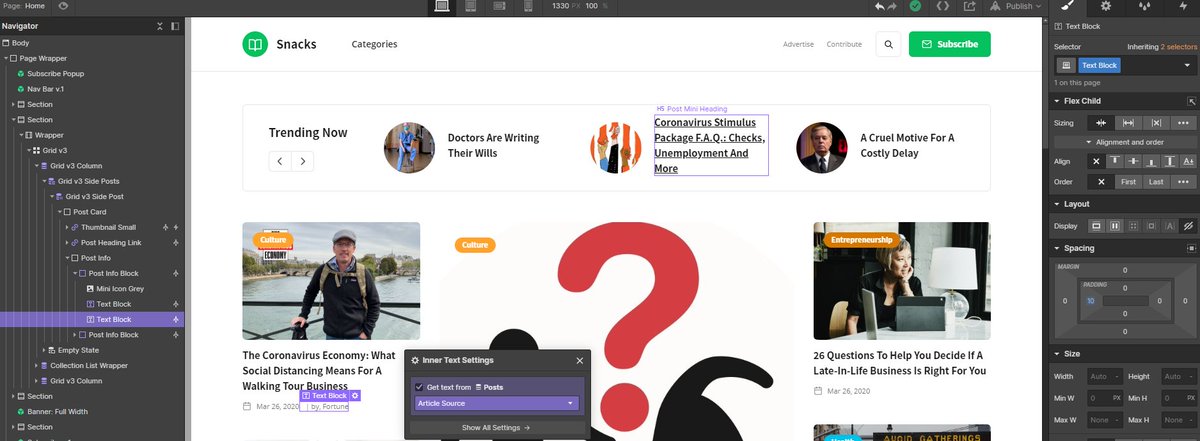This screenshot has height=441, width=1200.
Task: Set display to block
Action: pos(1095,225)
